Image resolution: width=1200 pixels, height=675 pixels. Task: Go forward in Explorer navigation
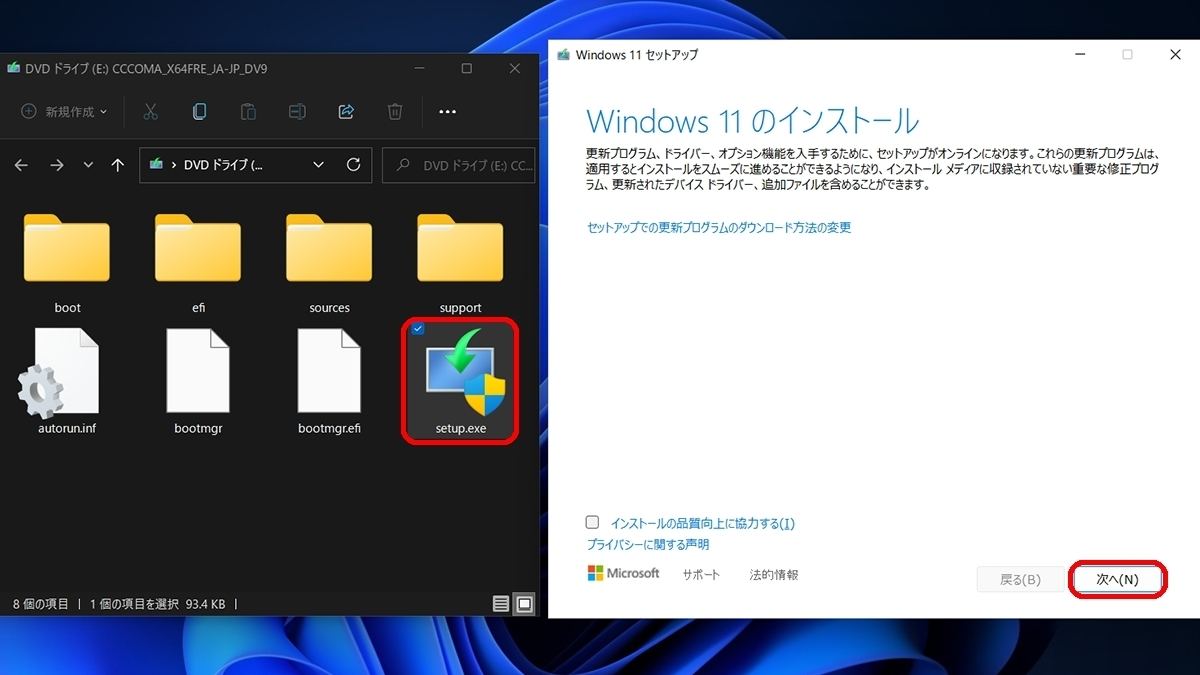coord(56,165)
